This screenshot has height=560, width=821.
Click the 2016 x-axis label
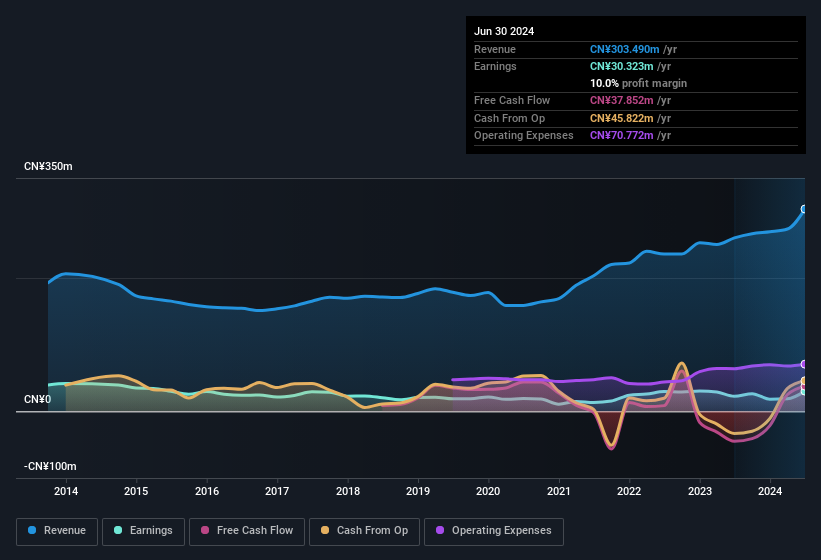pos(207,491)
